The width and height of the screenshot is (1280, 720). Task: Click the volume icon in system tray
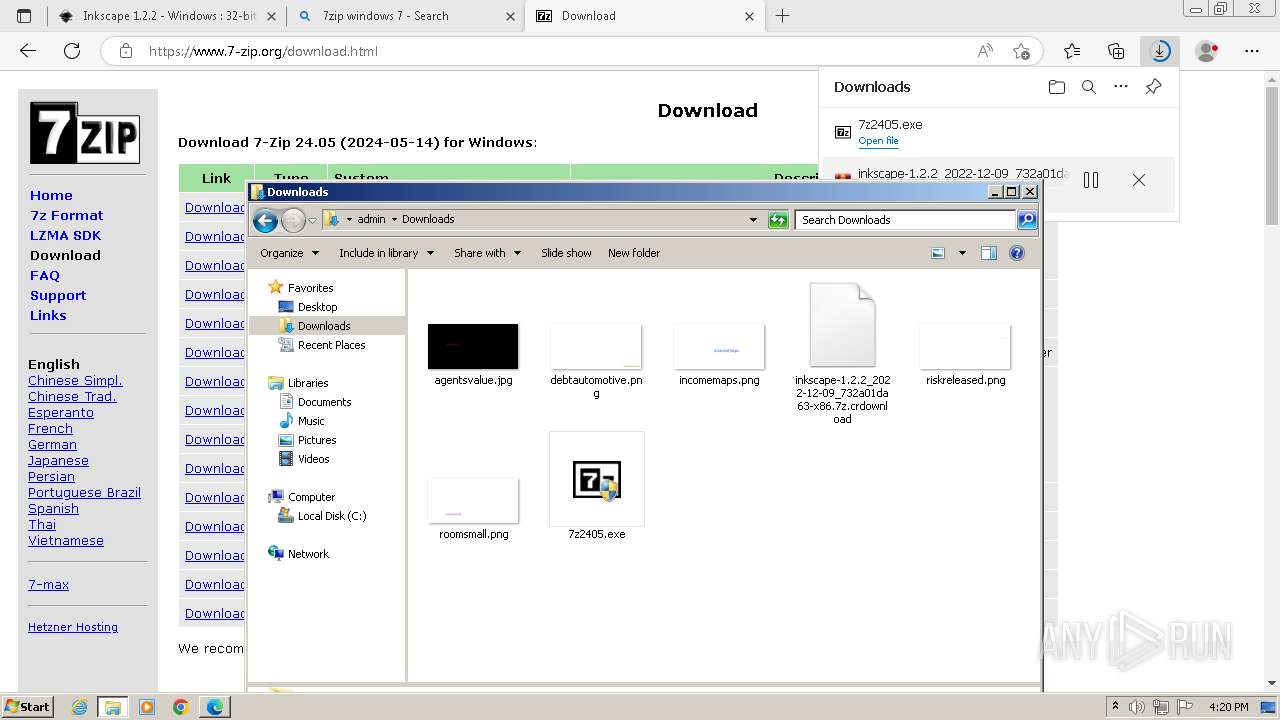click(1137, 707)
